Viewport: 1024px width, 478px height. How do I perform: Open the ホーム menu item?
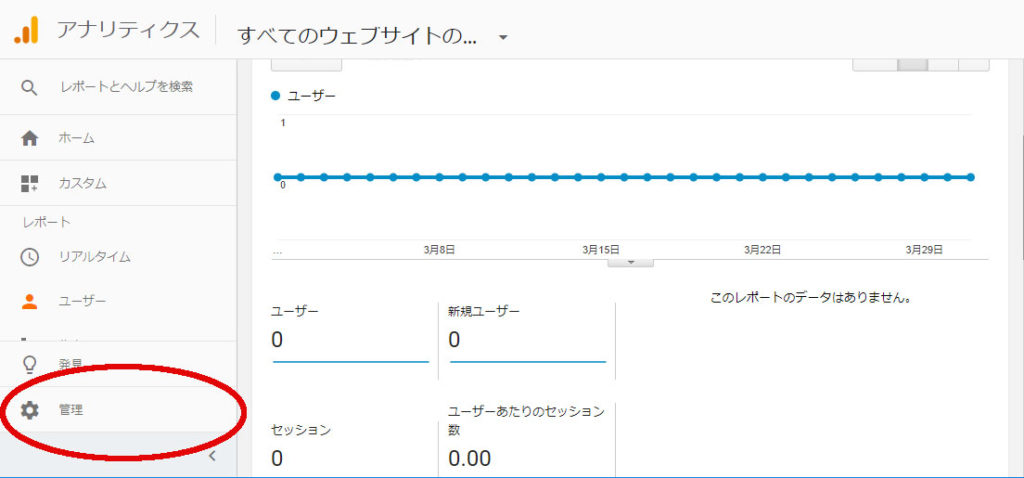click(x=76, y=138)
